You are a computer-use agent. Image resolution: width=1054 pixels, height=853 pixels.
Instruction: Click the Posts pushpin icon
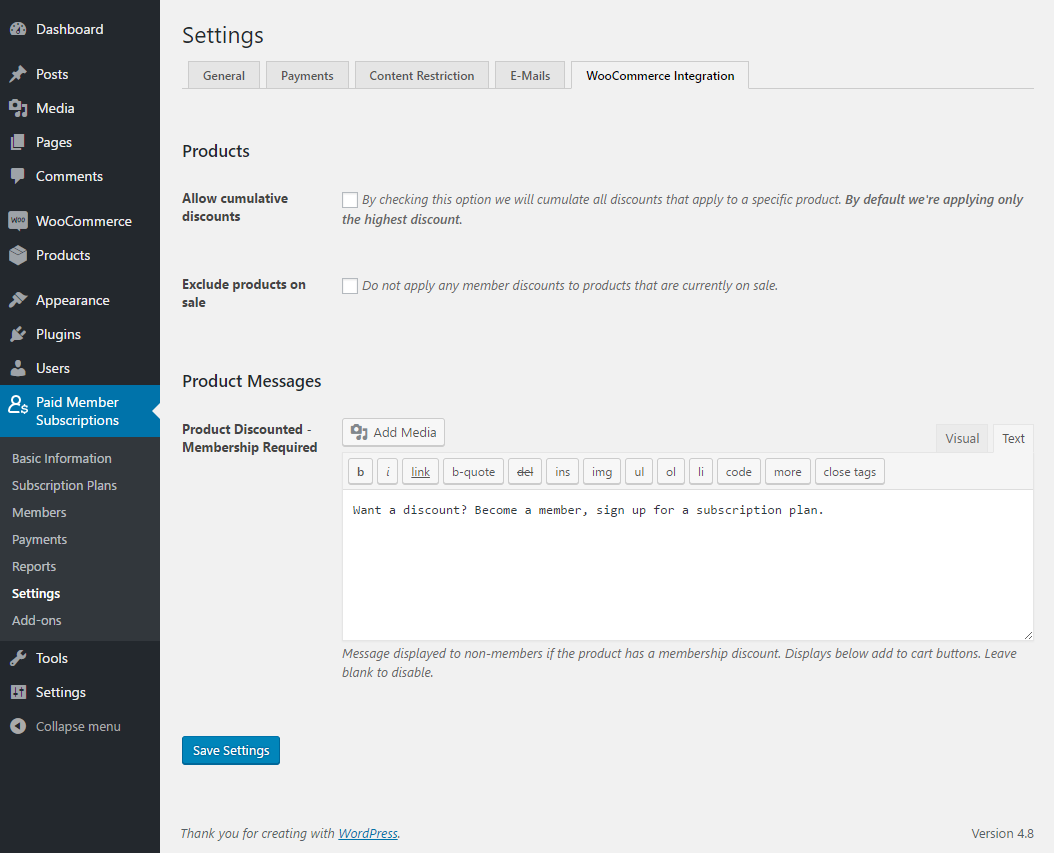click(18, 75)
